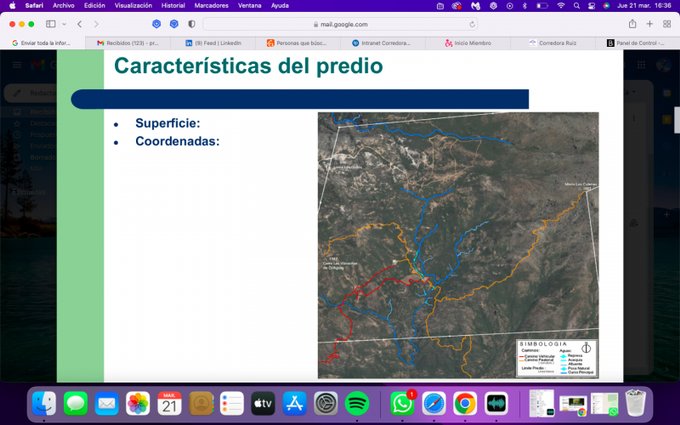
Task: Switch to the Inicio Miembro tab
Action: click(468, 43)
